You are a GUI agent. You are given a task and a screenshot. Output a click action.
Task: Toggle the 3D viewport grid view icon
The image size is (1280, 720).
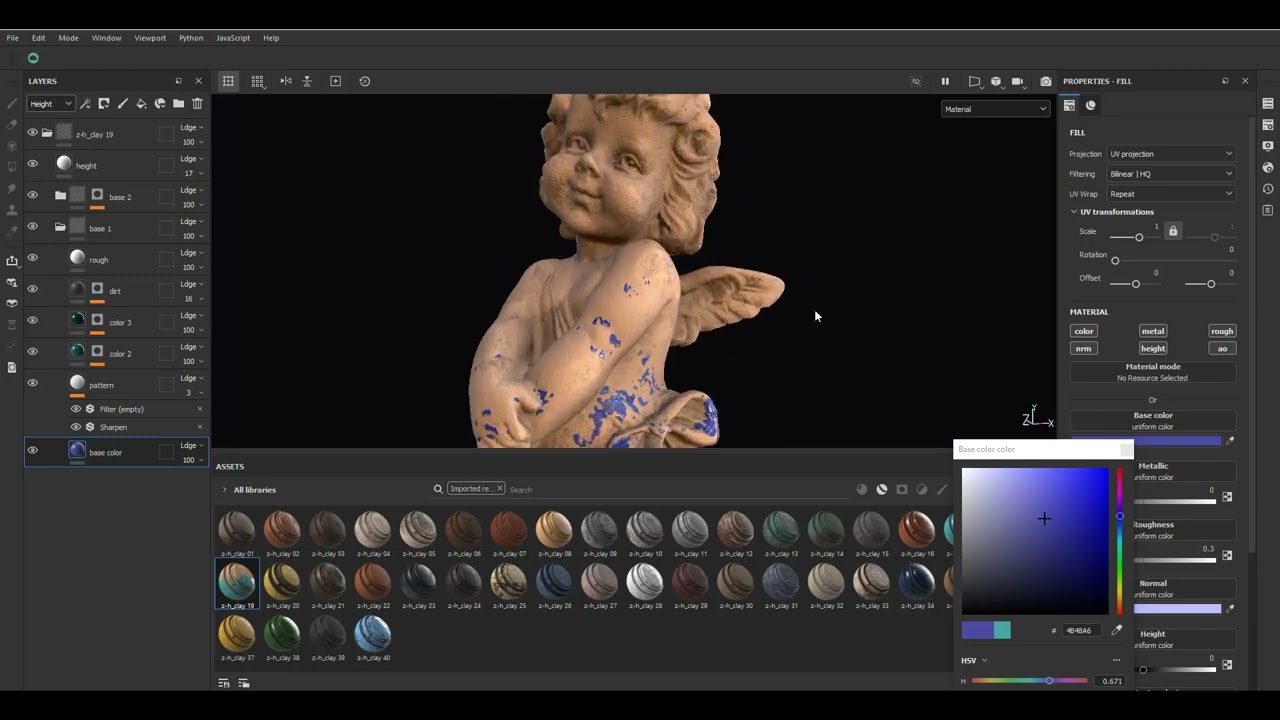(x=257, y=81)
